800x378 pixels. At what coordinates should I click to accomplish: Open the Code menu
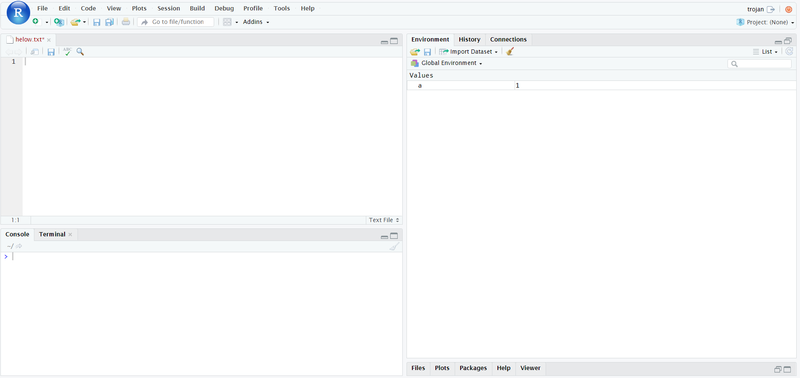tap(88, 9)
